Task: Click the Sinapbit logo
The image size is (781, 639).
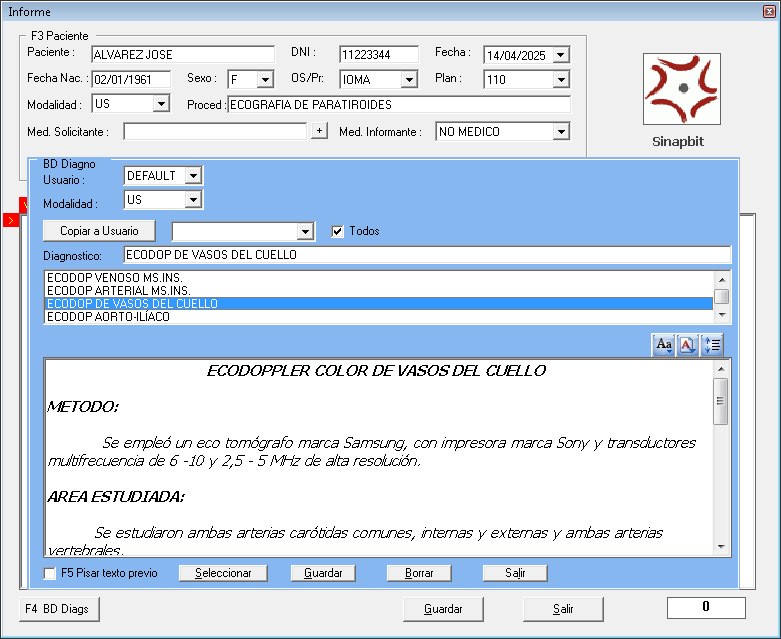Action: [680, 90]
